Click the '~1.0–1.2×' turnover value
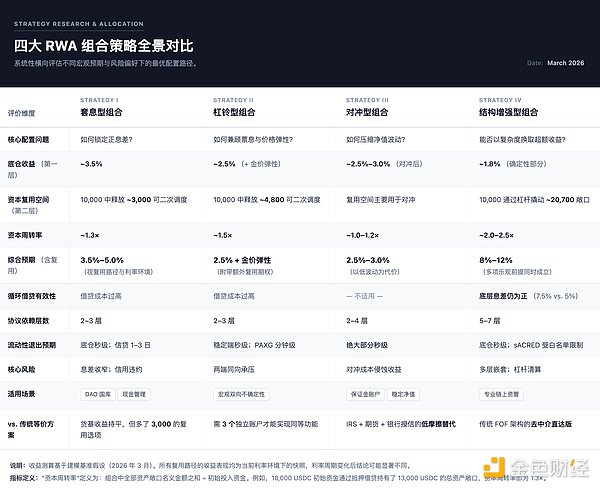Screen dimensions: 600x489 click(362, 235)
